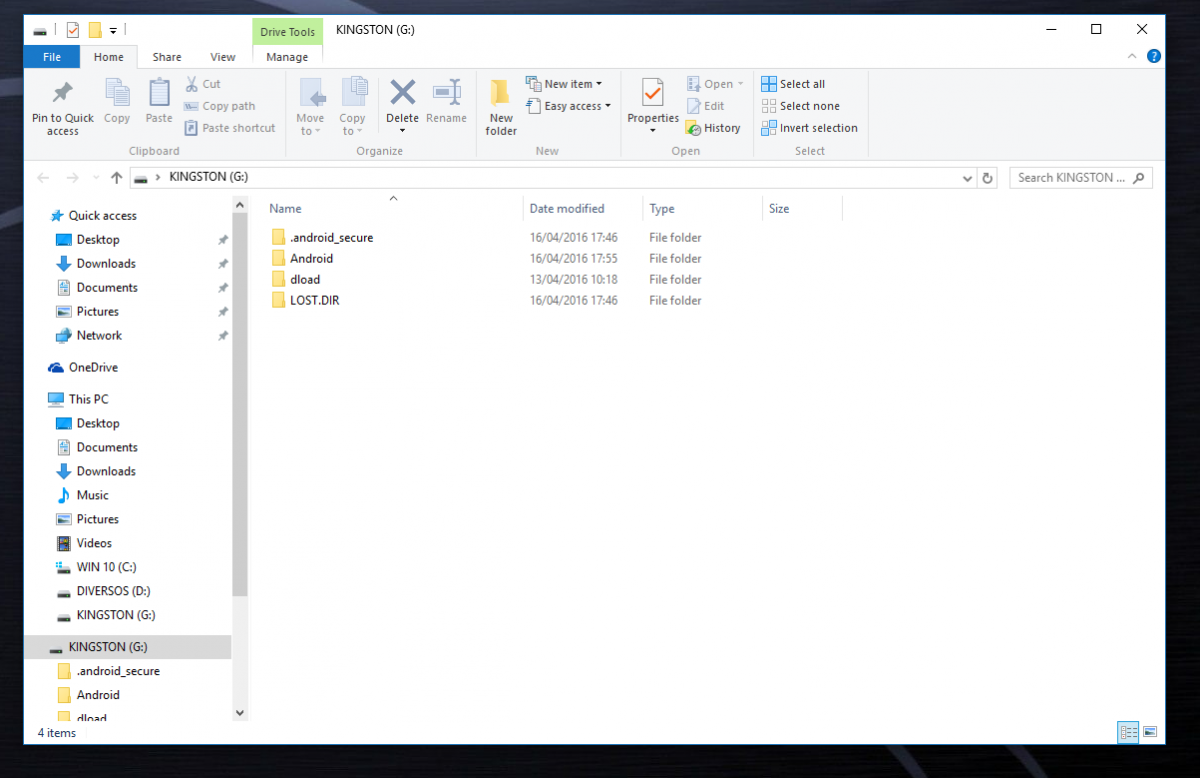Click the Back navigation arrow
The height and width of the screenshot is (778, 1200).
pyautogui.click(x=43, y=178)
